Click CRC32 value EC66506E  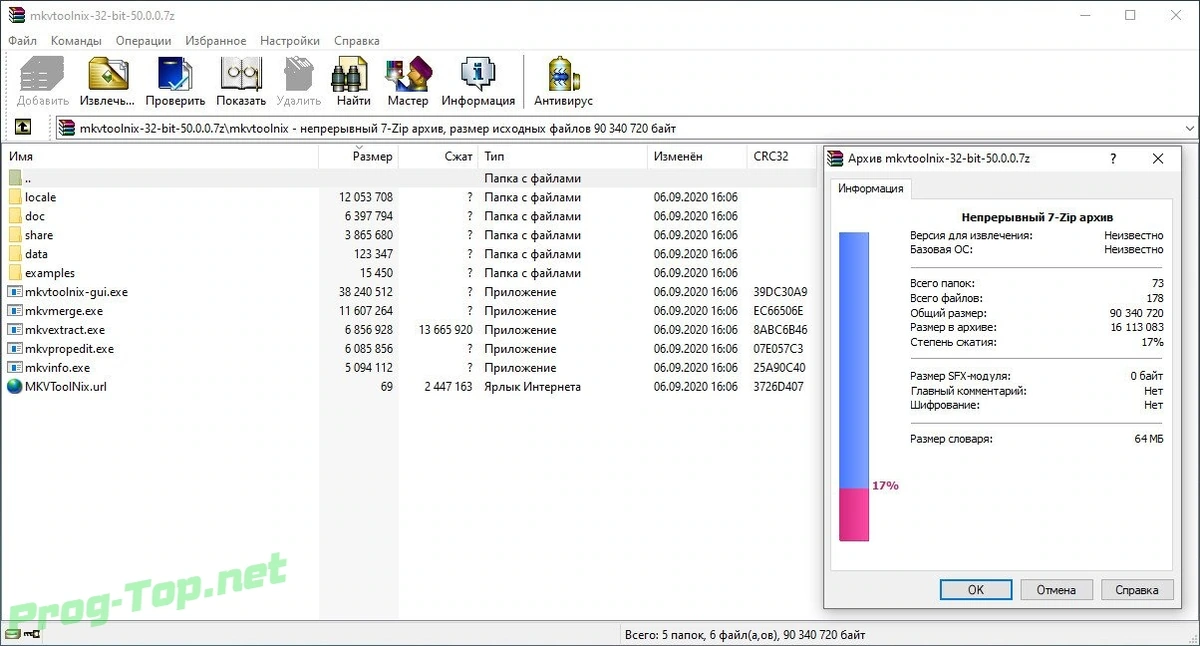(780, 311)
